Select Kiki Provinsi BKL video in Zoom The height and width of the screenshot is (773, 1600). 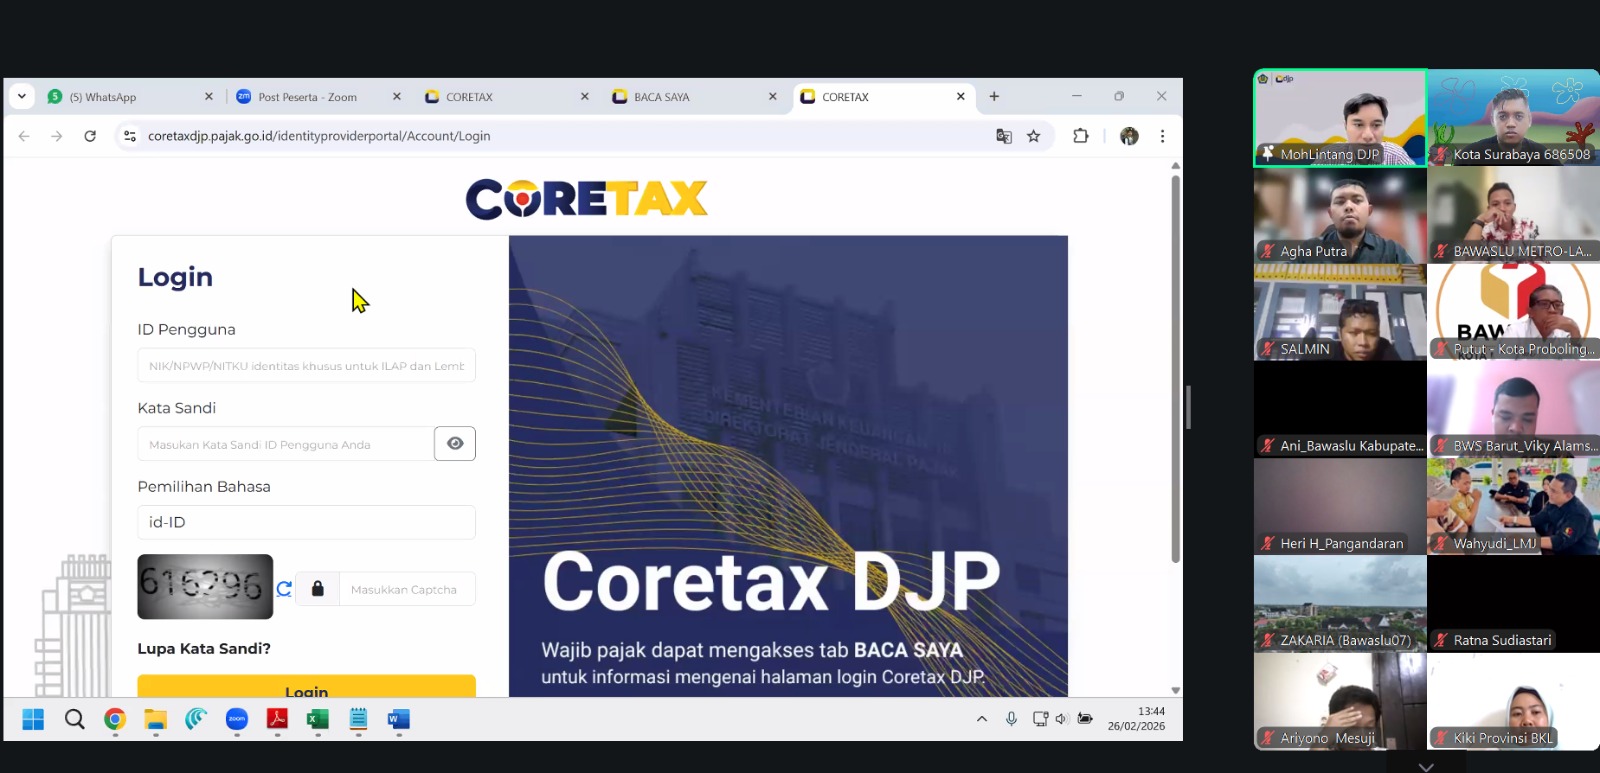pos(1514,701)
